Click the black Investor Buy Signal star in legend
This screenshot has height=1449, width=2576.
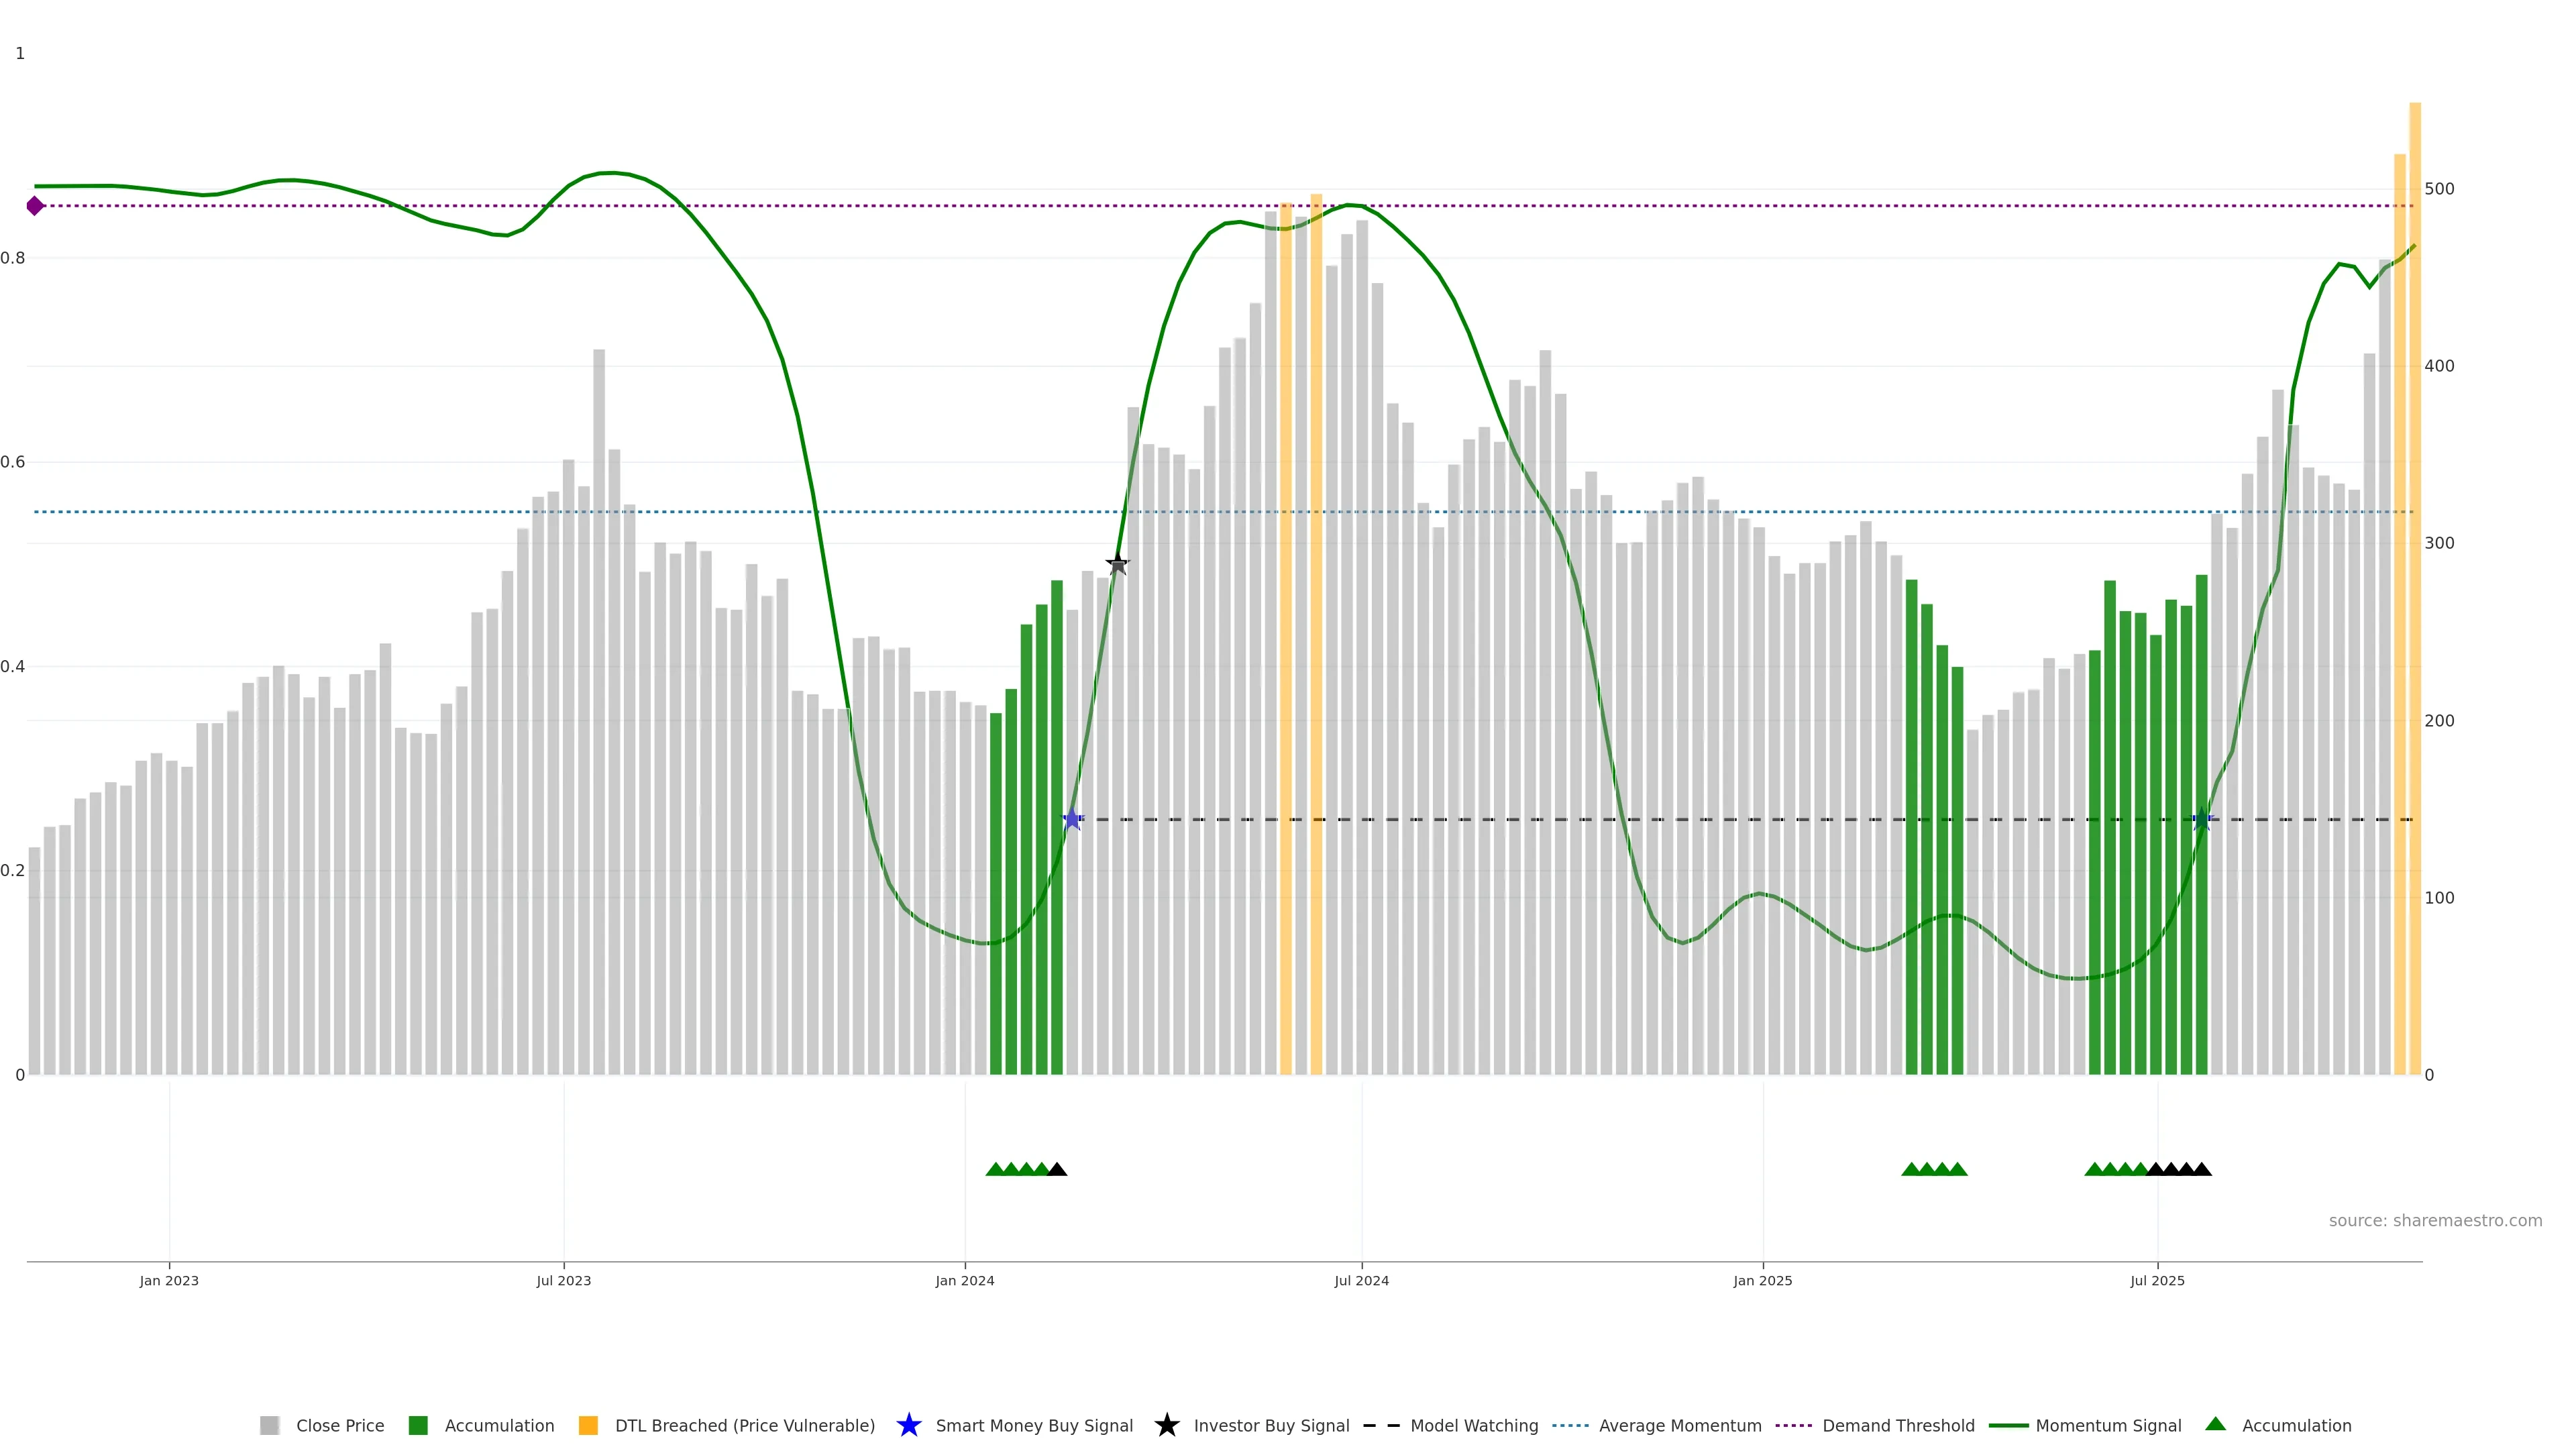1166,1425
